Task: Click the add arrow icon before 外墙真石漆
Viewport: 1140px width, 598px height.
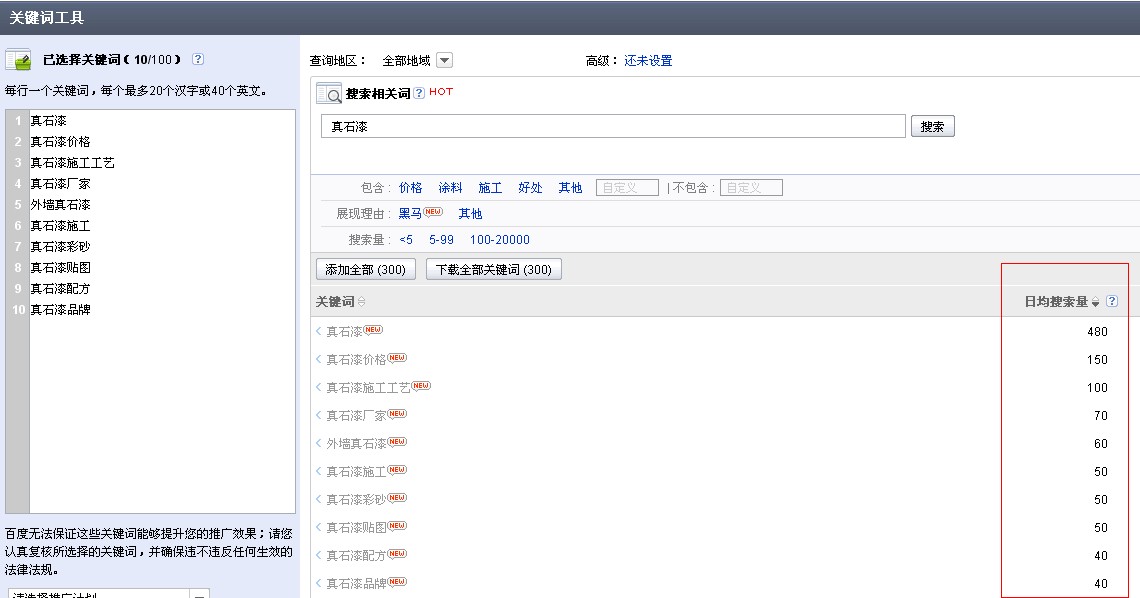Action: pyautogui.click(x=319, y=442)
